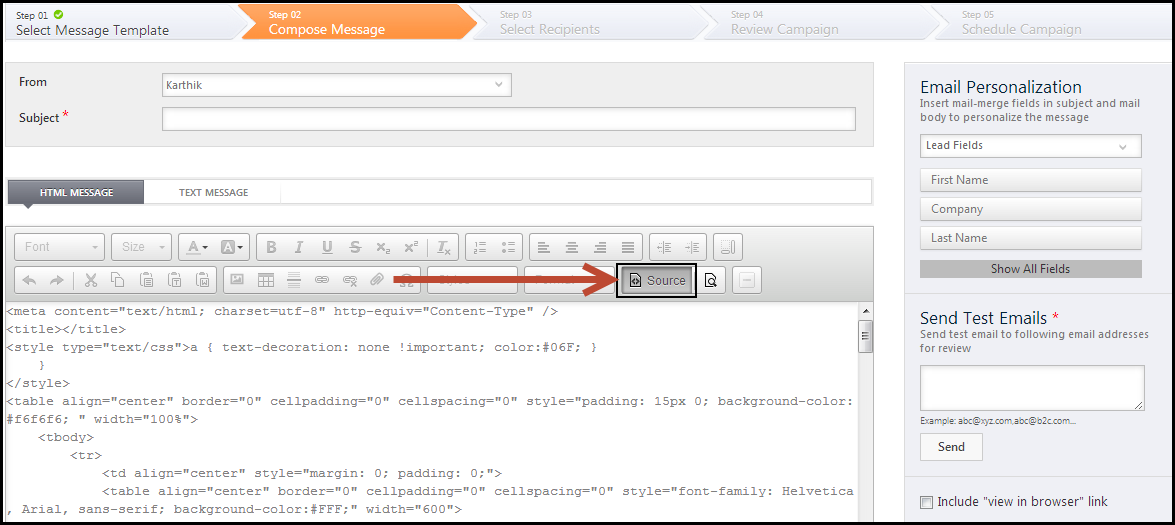Click the Undo arrow icon
Viewport: 1175px width, 525px height.
coord(29,280)
